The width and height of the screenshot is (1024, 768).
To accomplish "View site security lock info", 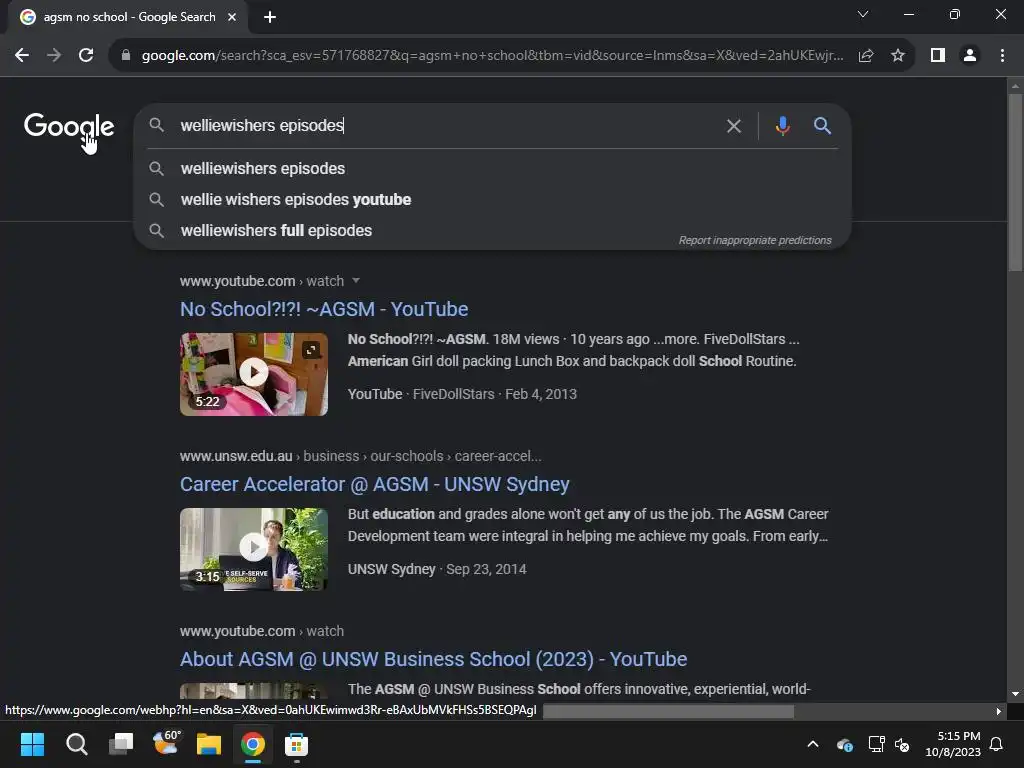I will [x=126, y=56].
